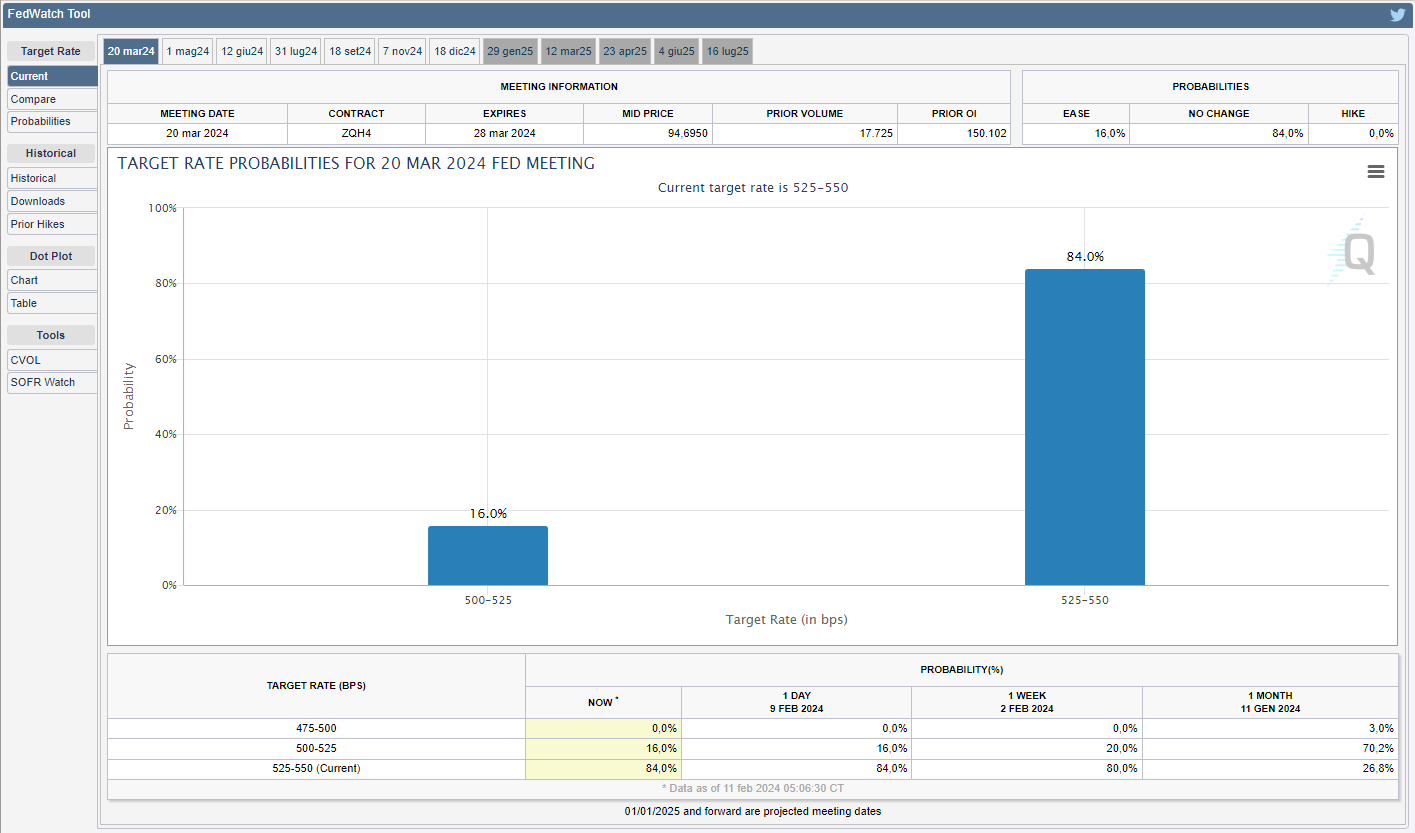Show the Dot Plot Chart
This screenshot has width=1415, height=833.
[52, 280]
